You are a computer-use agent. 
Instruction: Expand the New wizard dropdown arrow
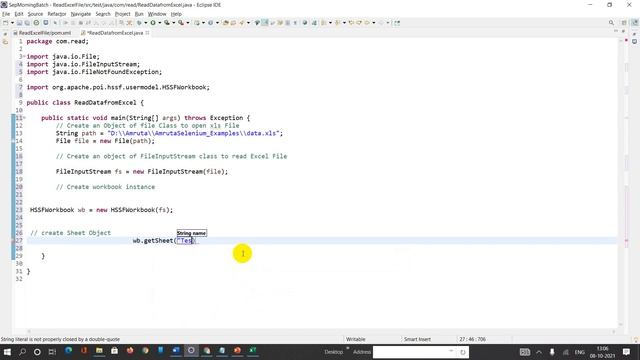pos(12,23)
